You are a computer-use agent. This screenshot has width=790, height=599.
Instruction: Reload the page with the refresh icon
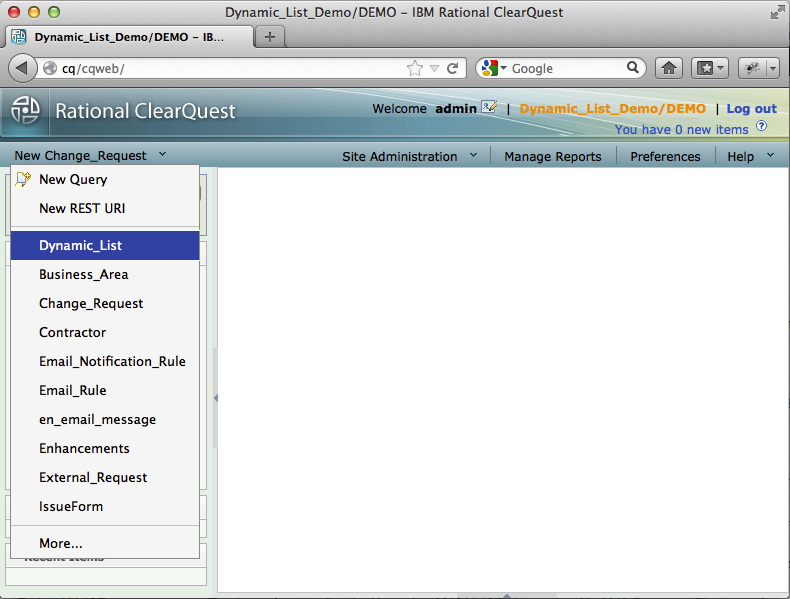click(x=452, y=68)
